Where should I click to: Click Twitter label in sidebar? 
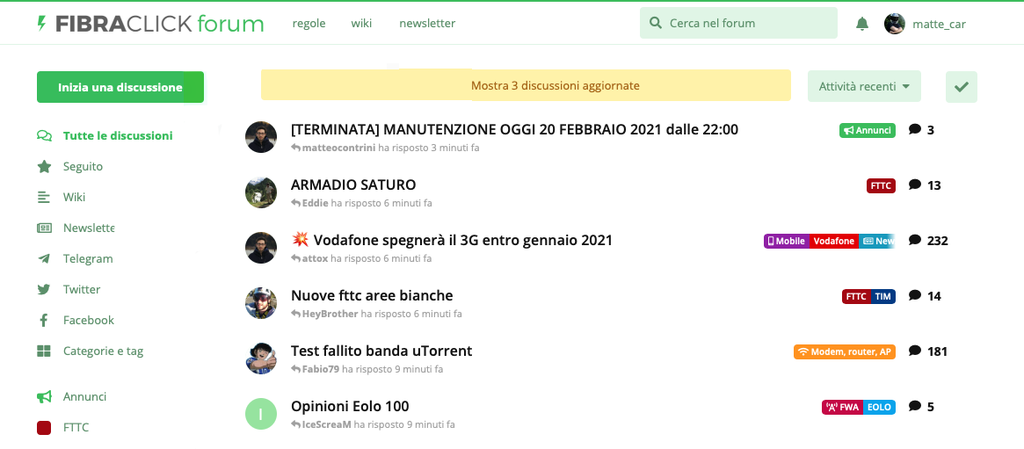click(x=82, y=289)
